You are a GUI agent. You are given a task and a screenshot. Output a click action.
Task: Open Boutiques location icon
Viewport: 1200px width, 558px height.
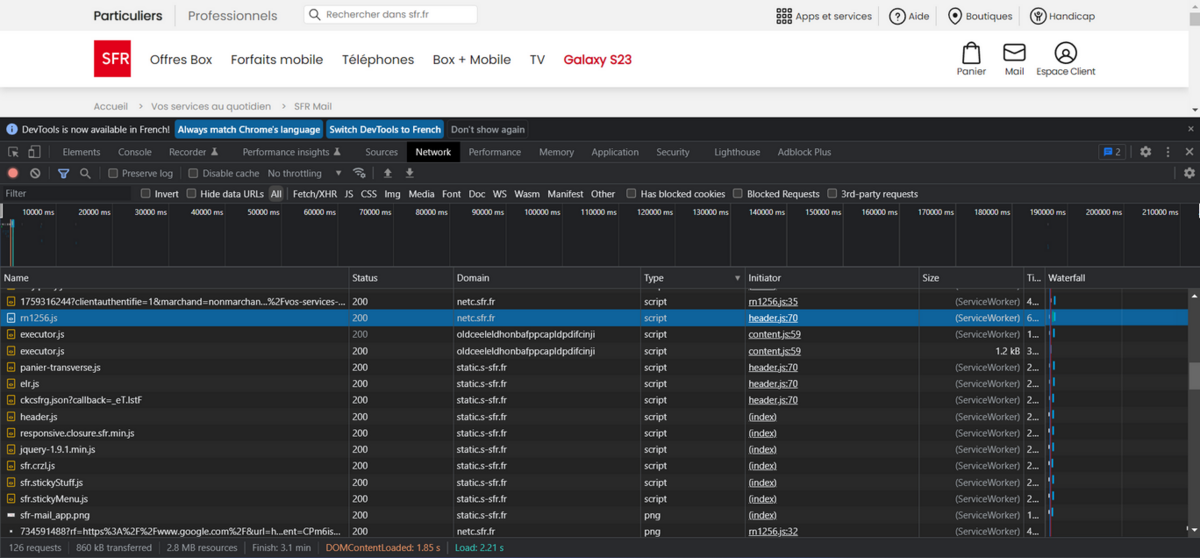tap(954, 16)
